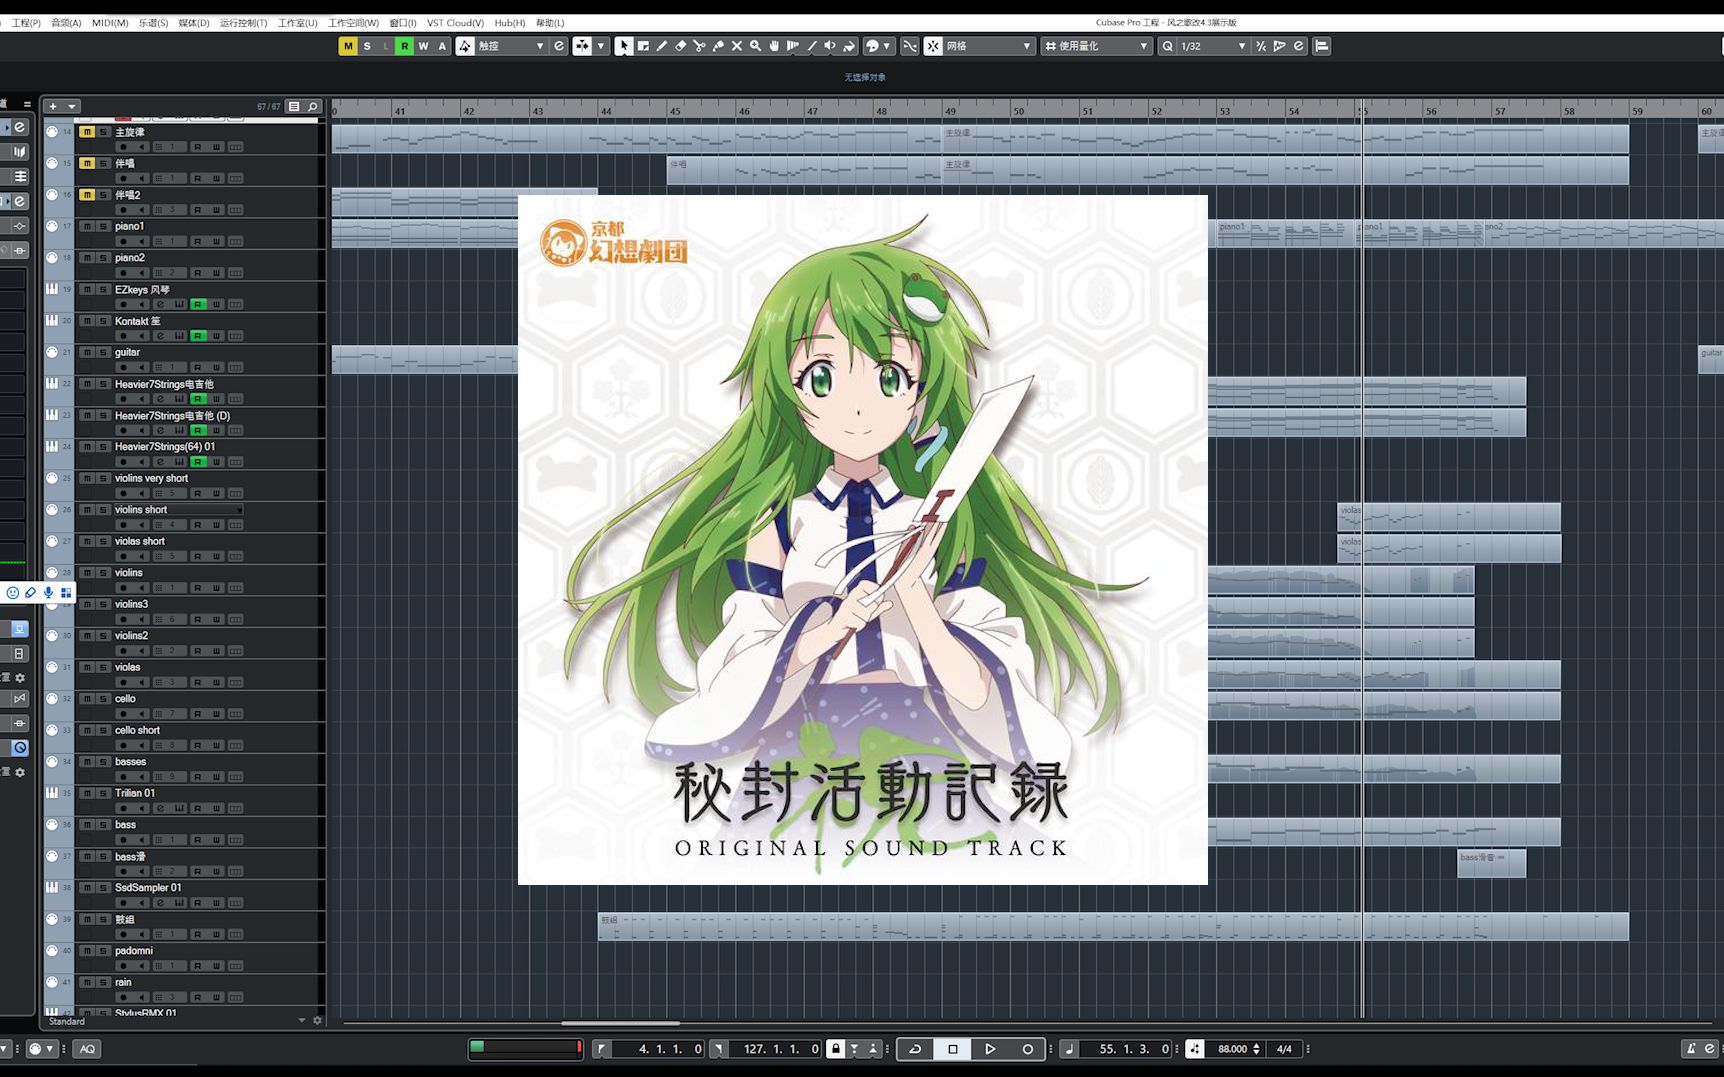Select the Range Selection tool
Viewport: 1724px width, 1077px height.
point(643,46)
